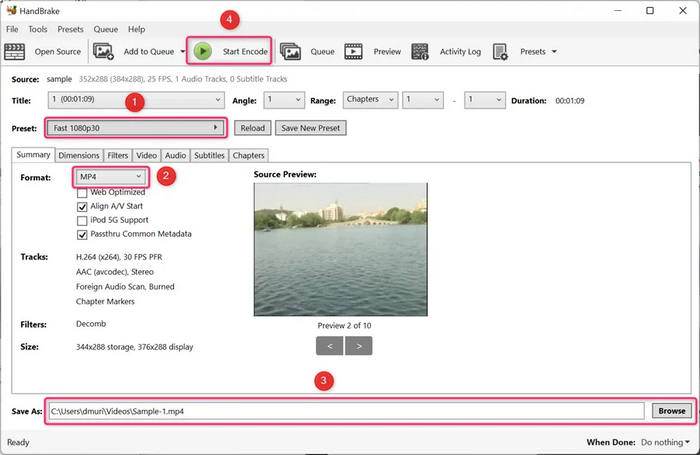Click the Preview film frame icon

tap(353, 51)
